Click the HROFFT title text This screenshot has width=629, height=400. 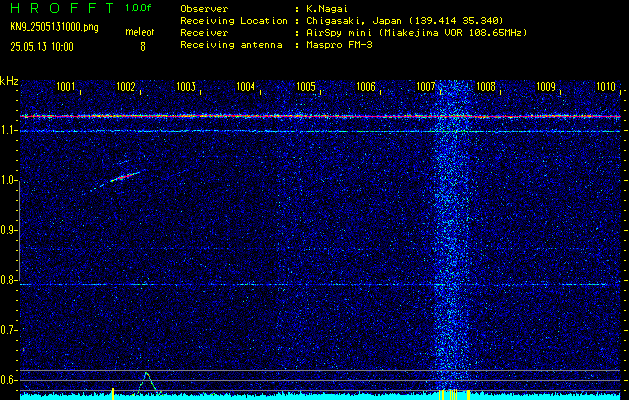point(62,8)
